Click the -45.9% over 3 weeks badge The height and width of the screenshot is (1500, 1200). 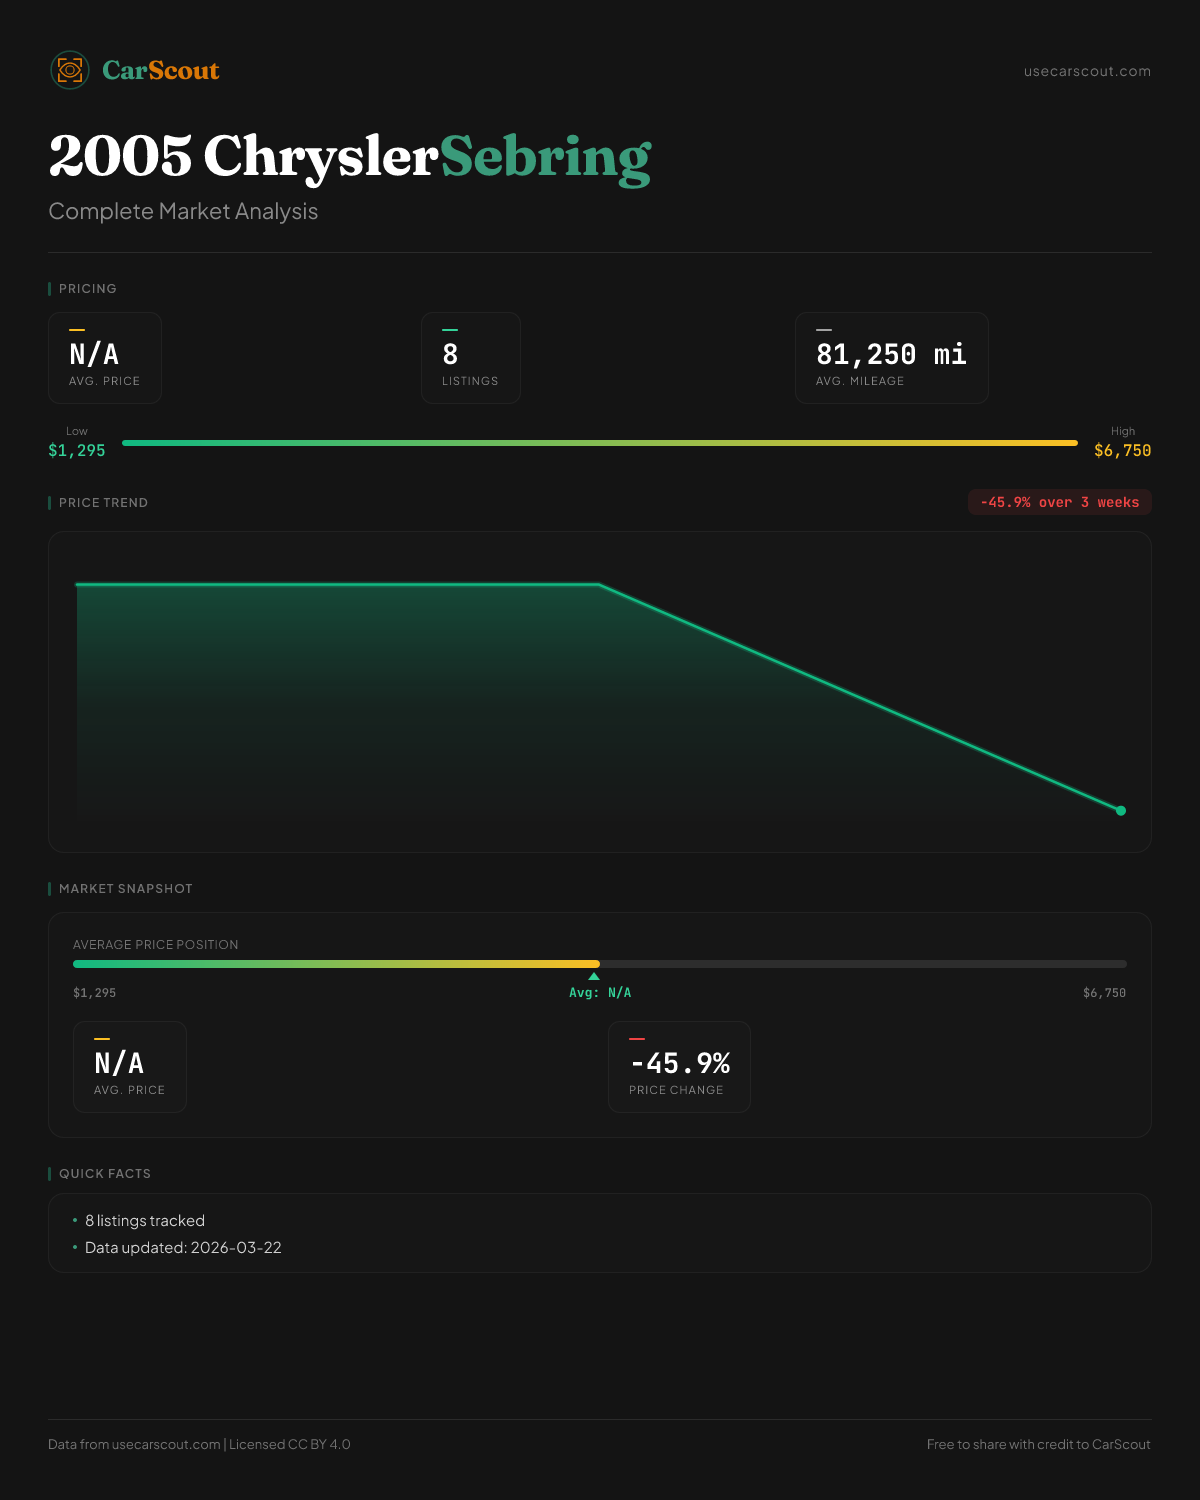coord(1059,502)
